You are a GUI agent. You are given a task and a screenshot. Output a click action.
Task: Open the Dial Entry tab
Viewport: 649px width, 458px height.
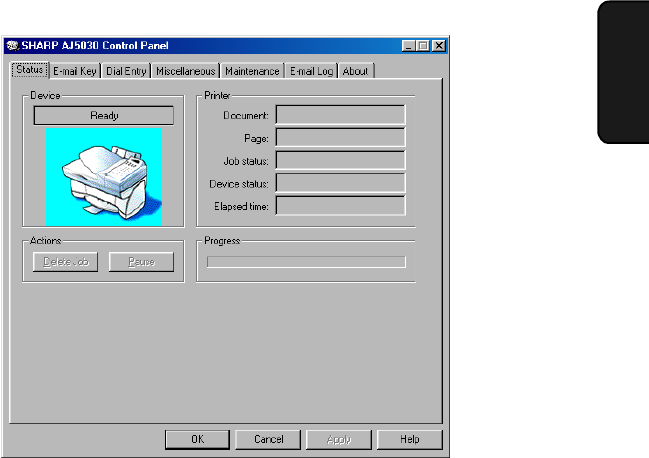tap(126, 71)
